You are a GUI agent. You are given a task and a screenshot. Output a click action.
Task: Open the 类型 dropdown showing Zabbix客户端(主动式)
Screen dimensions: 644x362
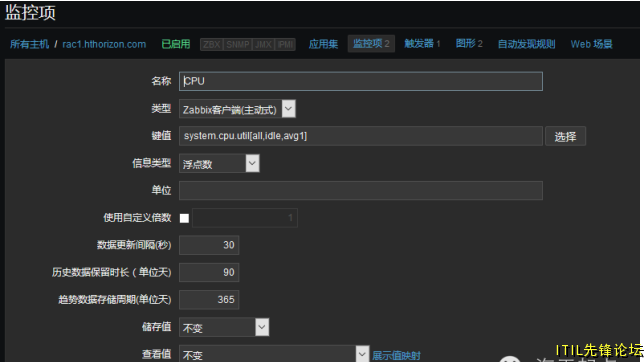pos(237,109)
